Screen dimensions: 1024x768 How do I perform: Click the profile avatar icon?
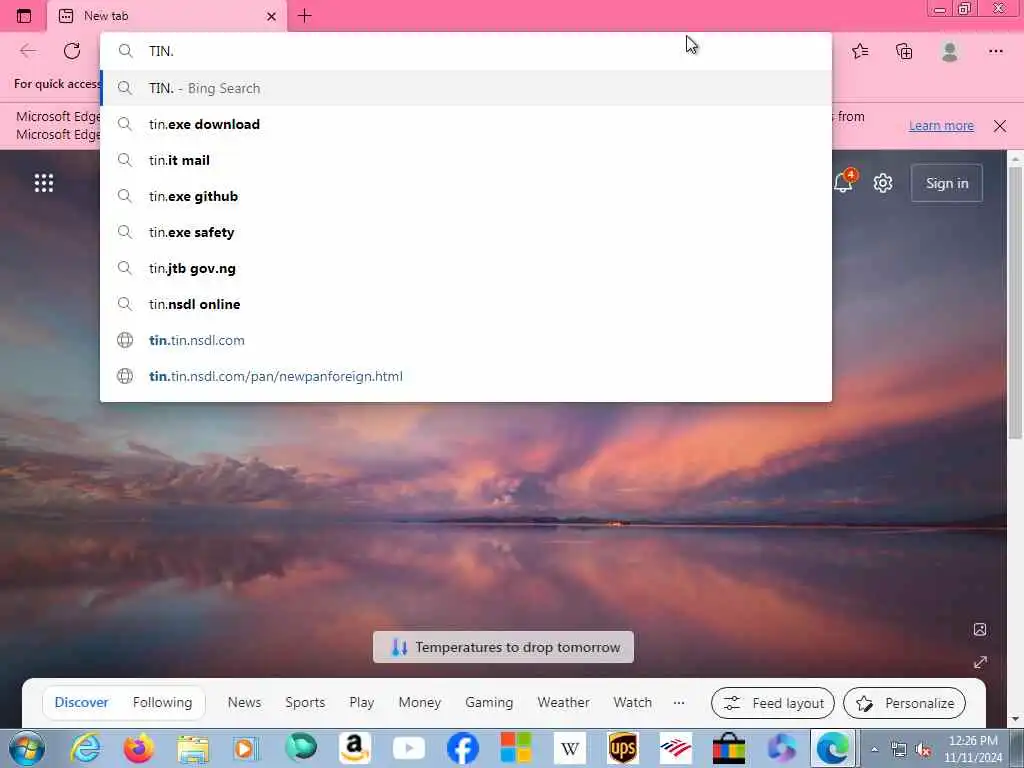pyautogui.click(x=950, y=51)
